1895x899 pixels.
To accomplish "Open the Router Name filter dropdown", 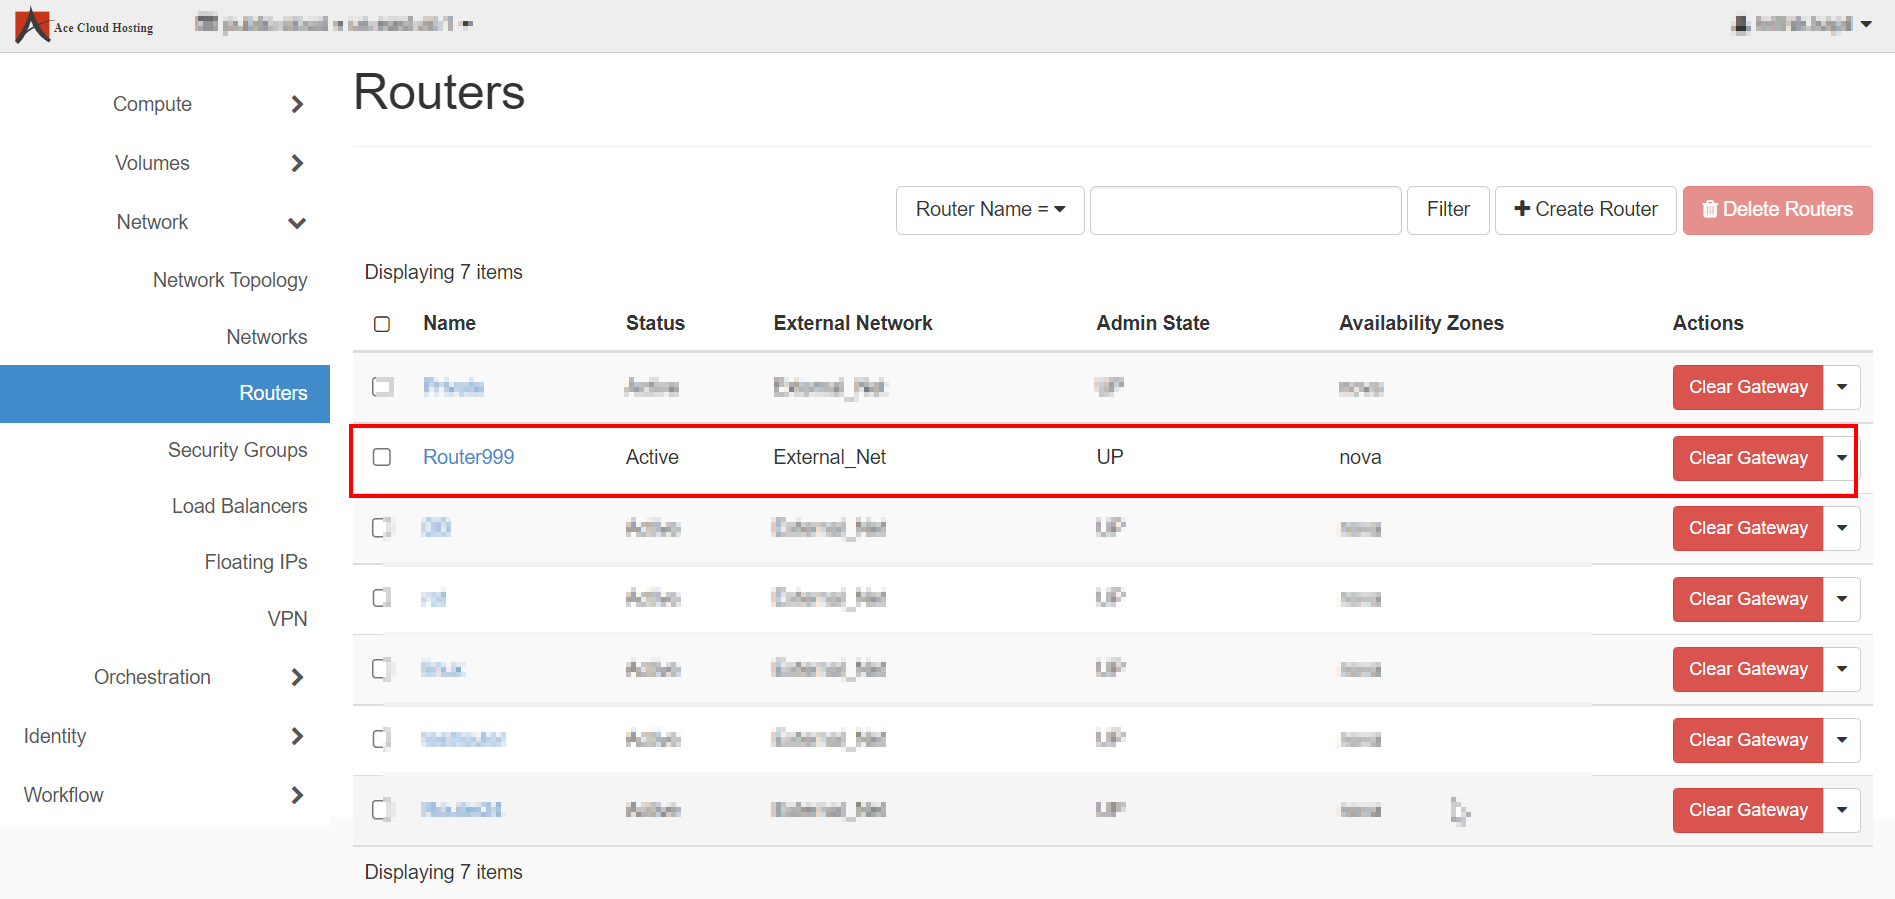I will [x=989, y=210].
